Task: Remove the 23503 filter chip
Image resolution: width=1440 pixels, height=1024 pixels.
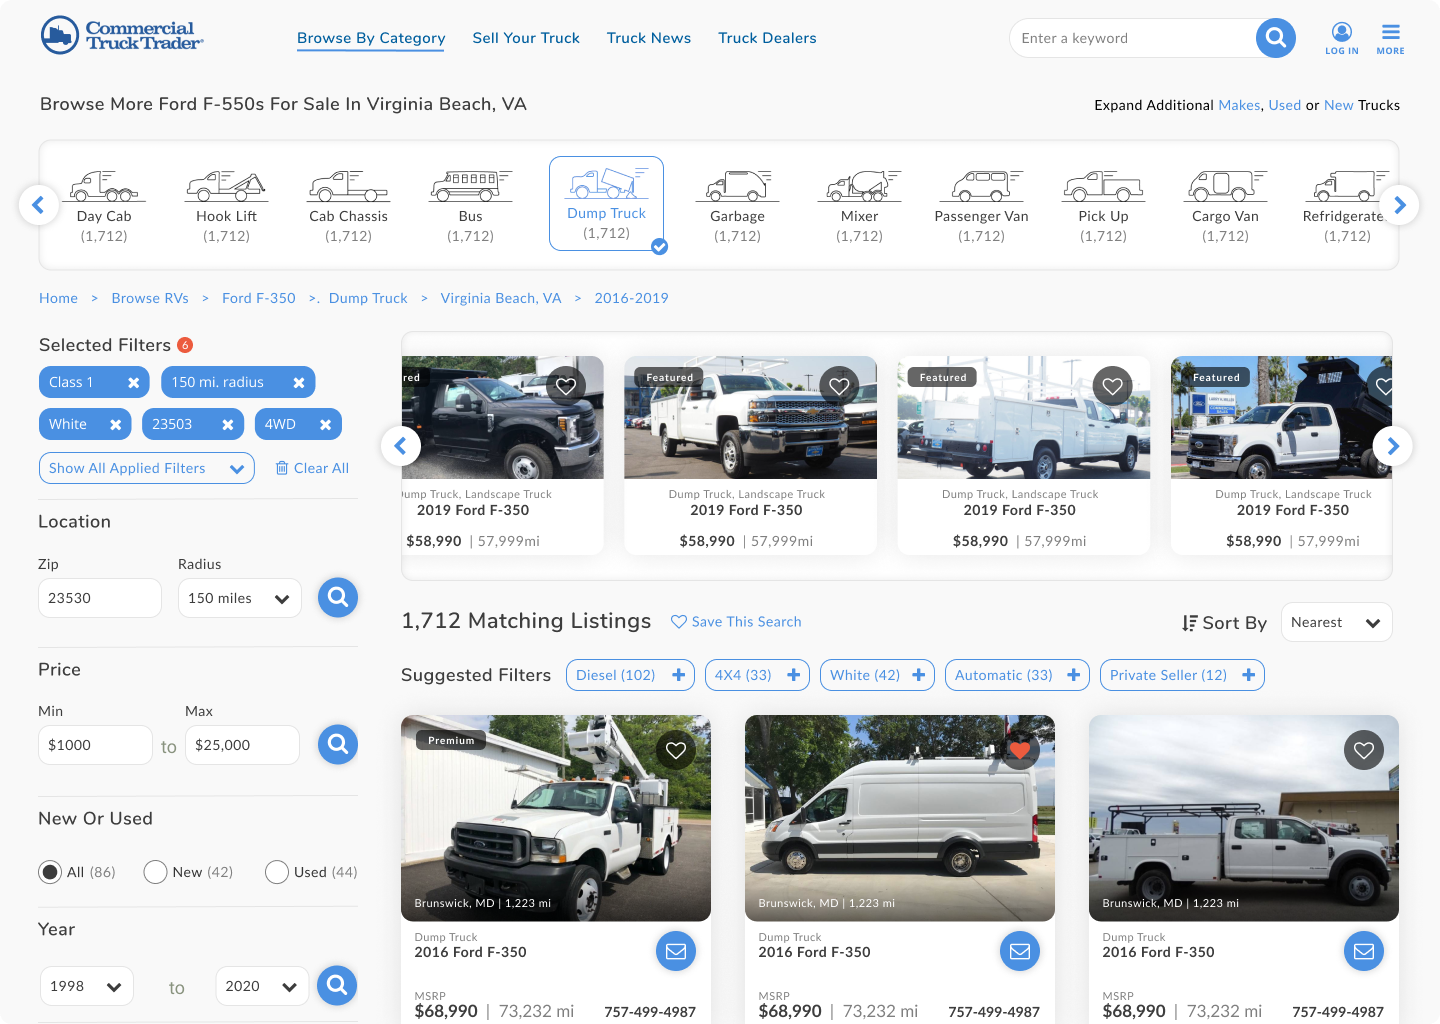Action: 227,425
